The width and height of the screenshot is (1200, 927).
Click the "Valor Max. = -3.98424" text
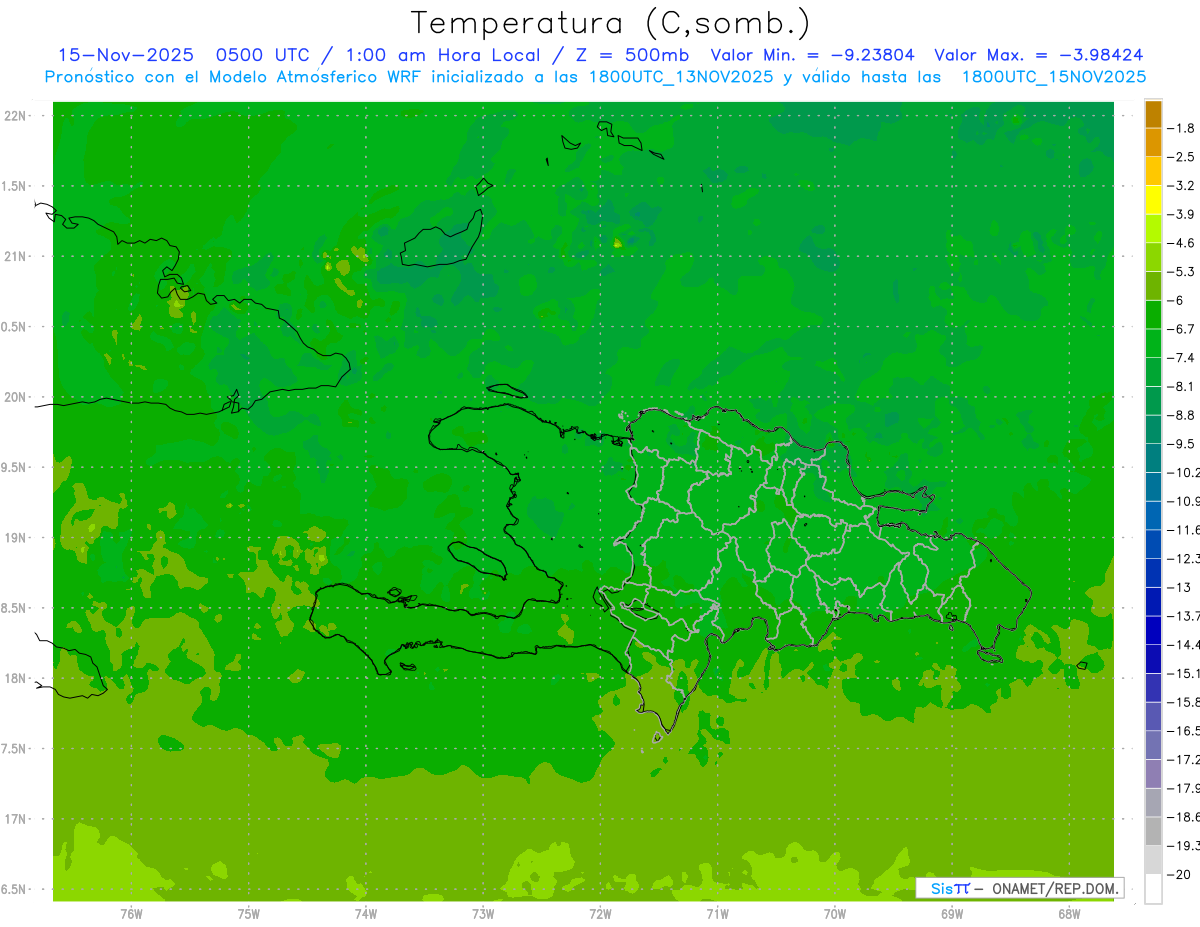pos(1039,55)
